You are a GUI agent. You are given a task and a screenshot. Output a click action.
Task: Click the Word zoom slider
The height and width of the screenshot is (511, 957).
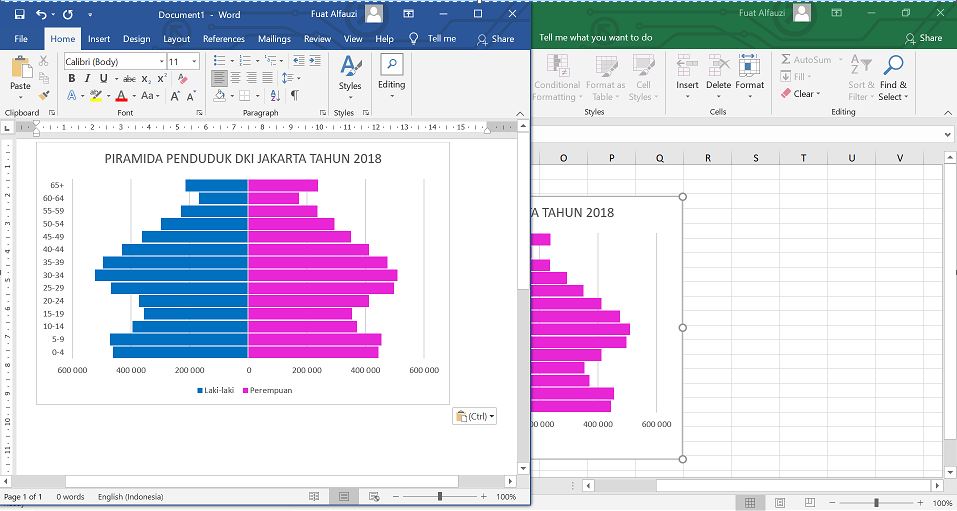click(439, 496)
